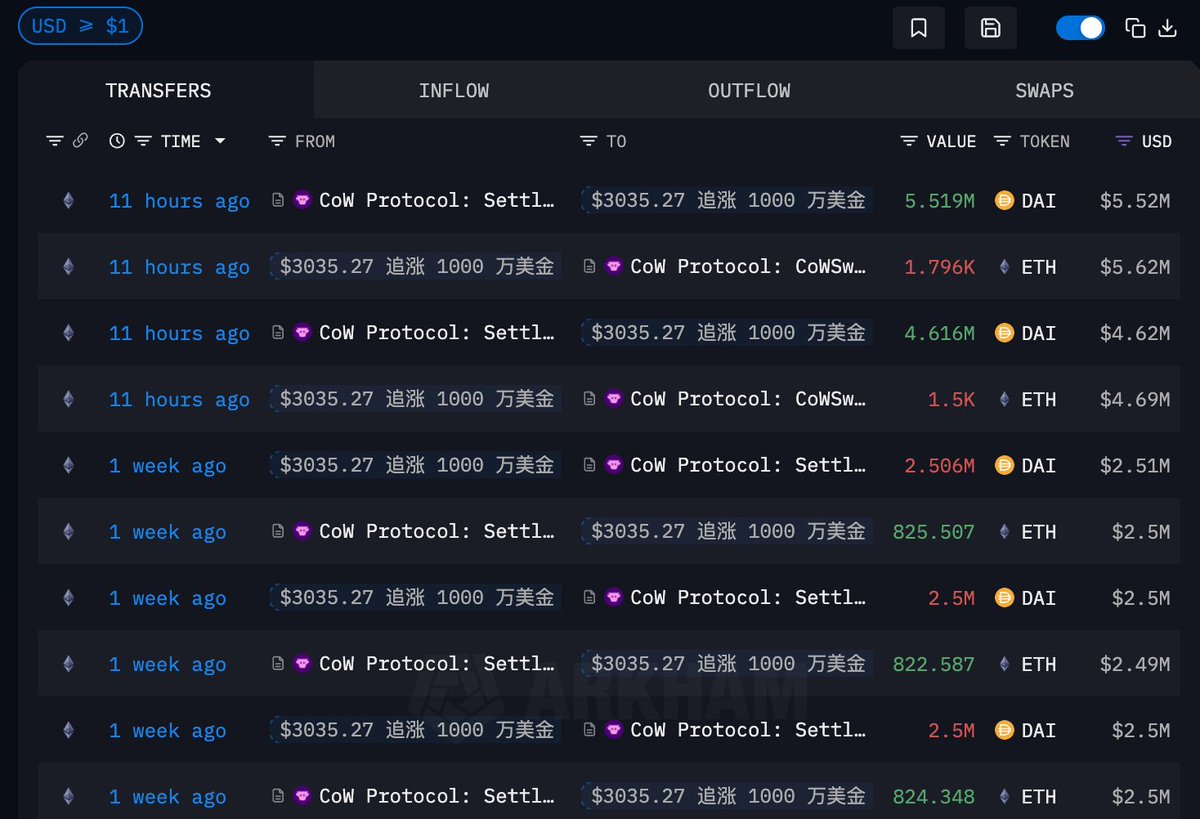Click the value '1.5K'
This screenshot has width=1200, height=819.
pos(951,399)
